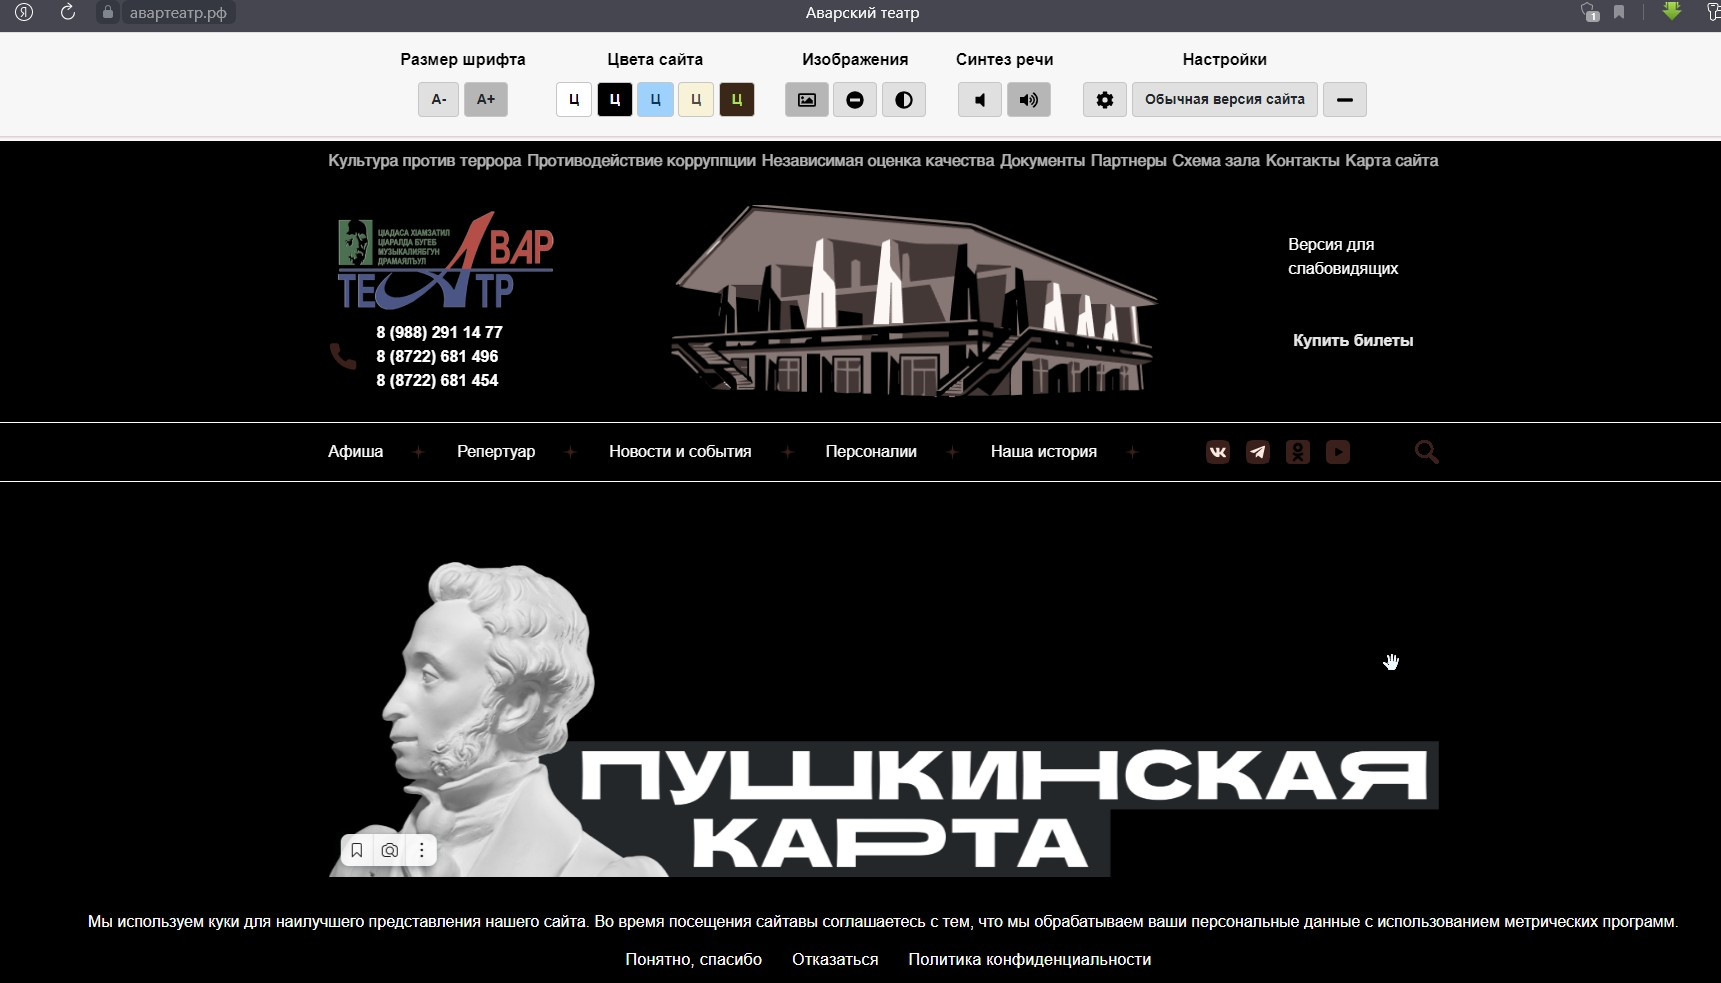Turn off speech synthesis
This screenshot has height=983, width=1721.
pos(980,99)
